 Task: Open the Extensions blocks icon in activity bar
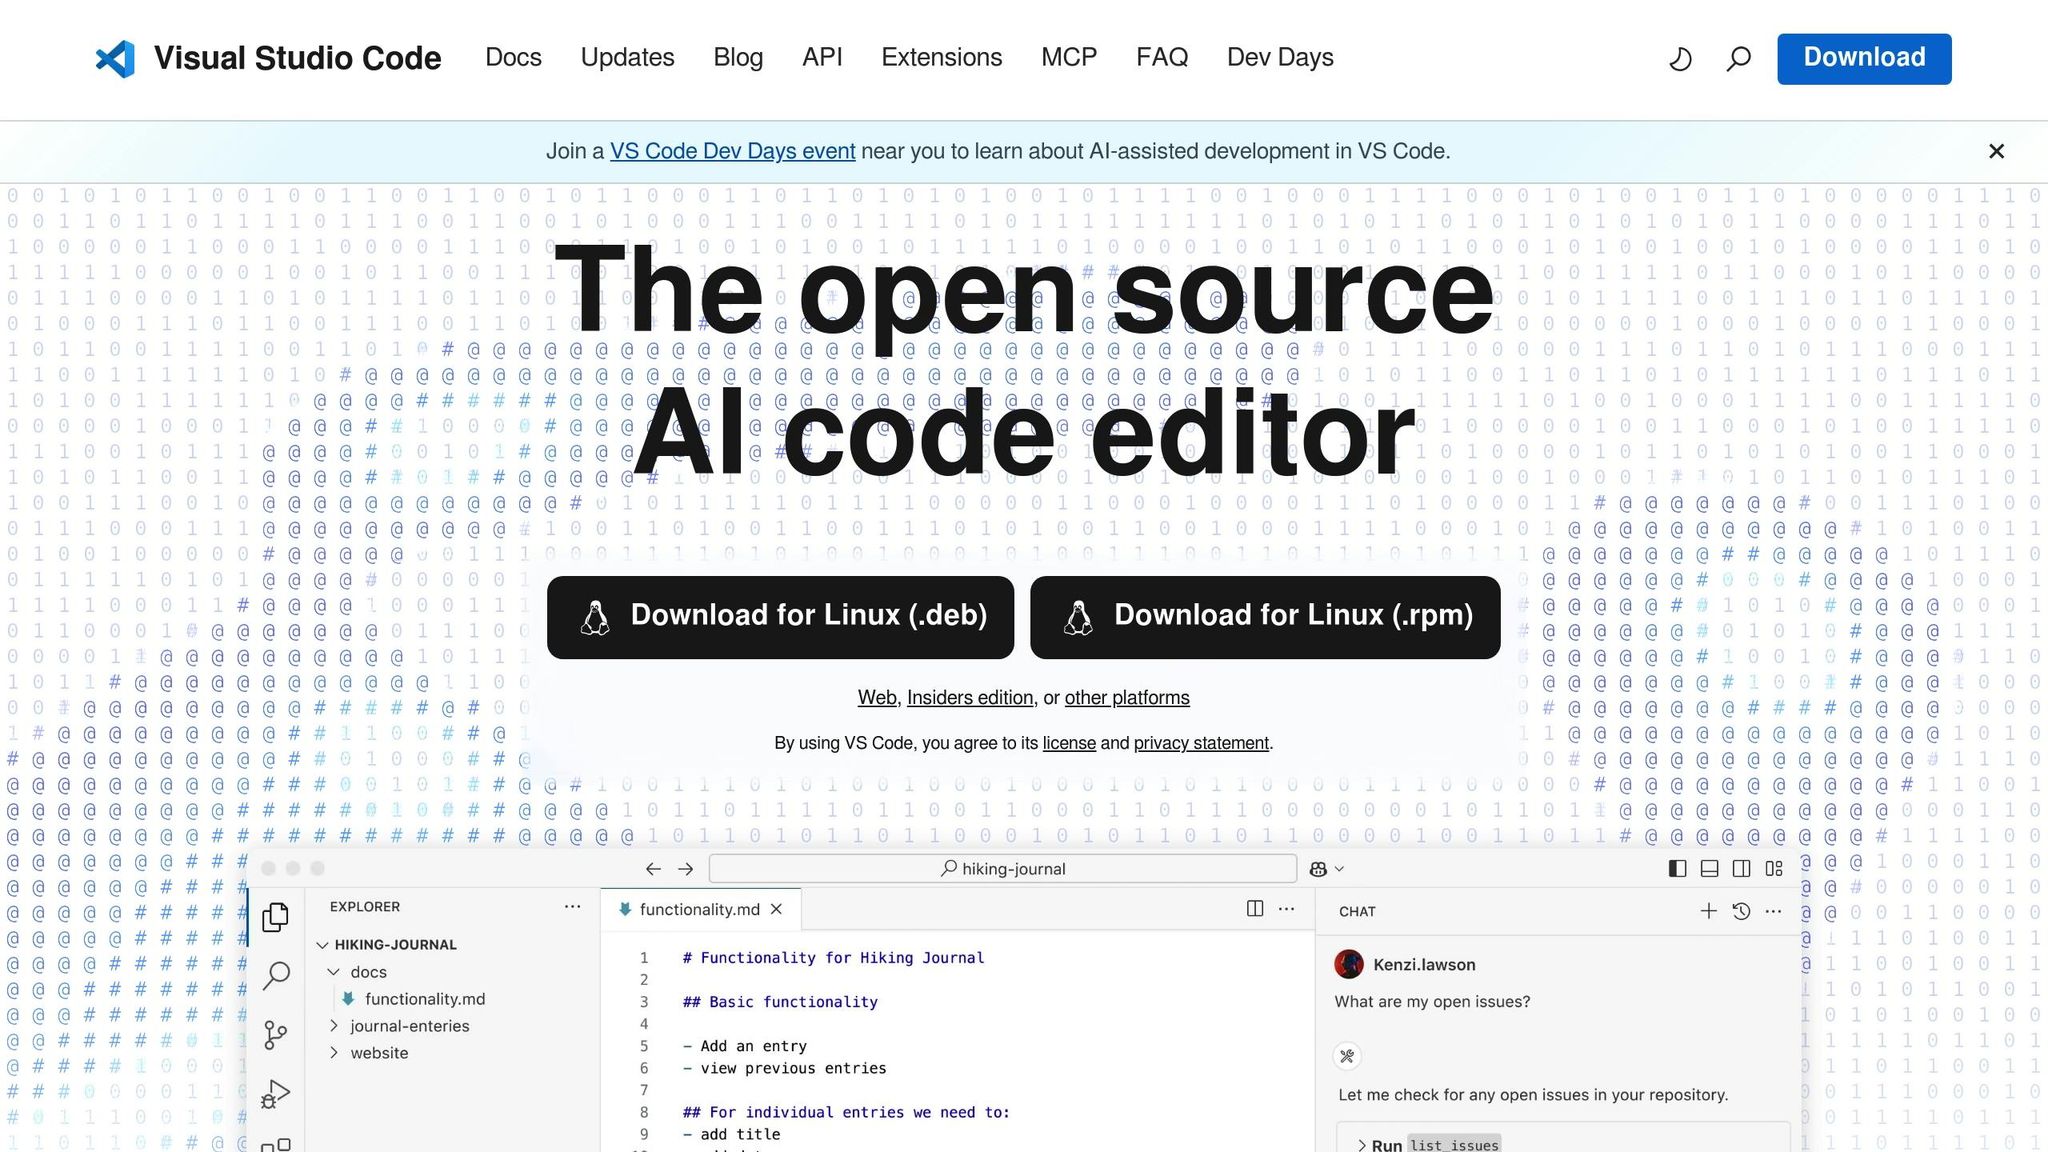275,1145
